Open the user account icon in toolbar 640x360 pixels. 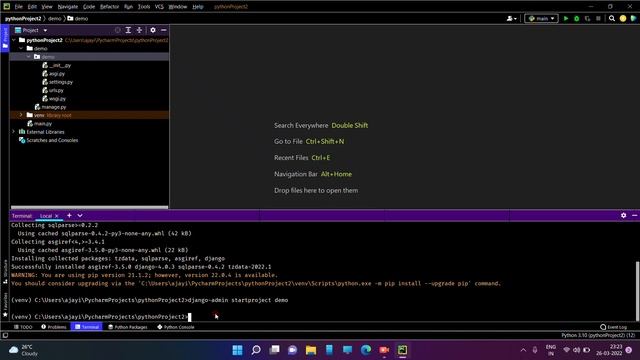pyautogui.click(x=511, y=18)
